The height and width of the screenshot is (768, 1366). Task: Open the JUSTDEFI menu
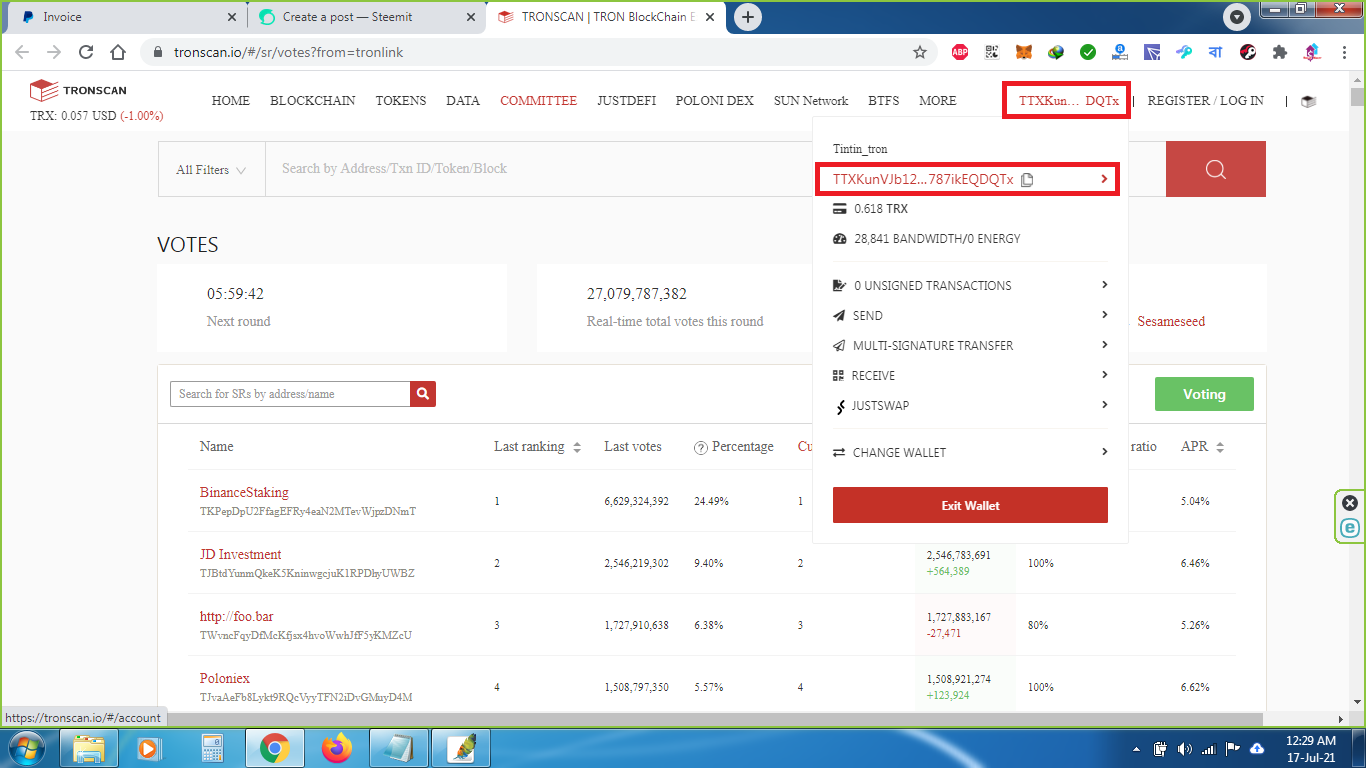[x=627, y=101]
